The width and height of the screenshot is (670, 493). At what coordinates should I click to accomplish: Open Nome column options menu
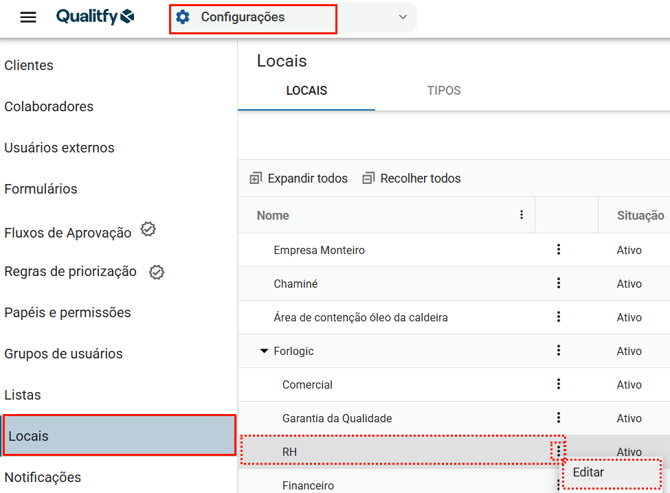pos(521,215)
